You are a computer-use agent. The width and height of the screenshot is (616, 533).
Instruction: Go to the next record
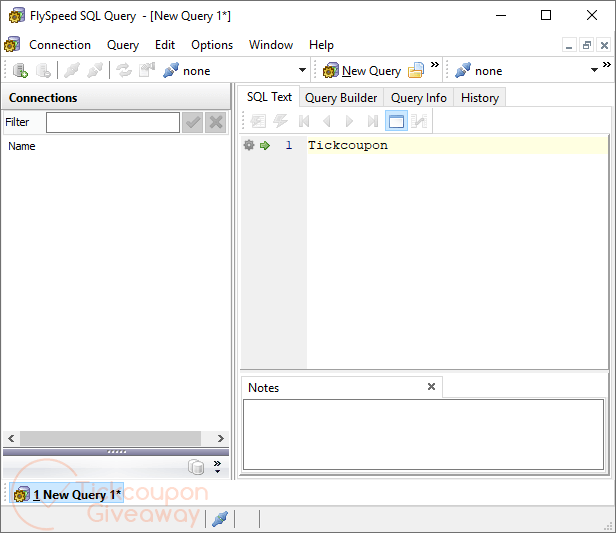pyautogui.click(x=349, y=121)
